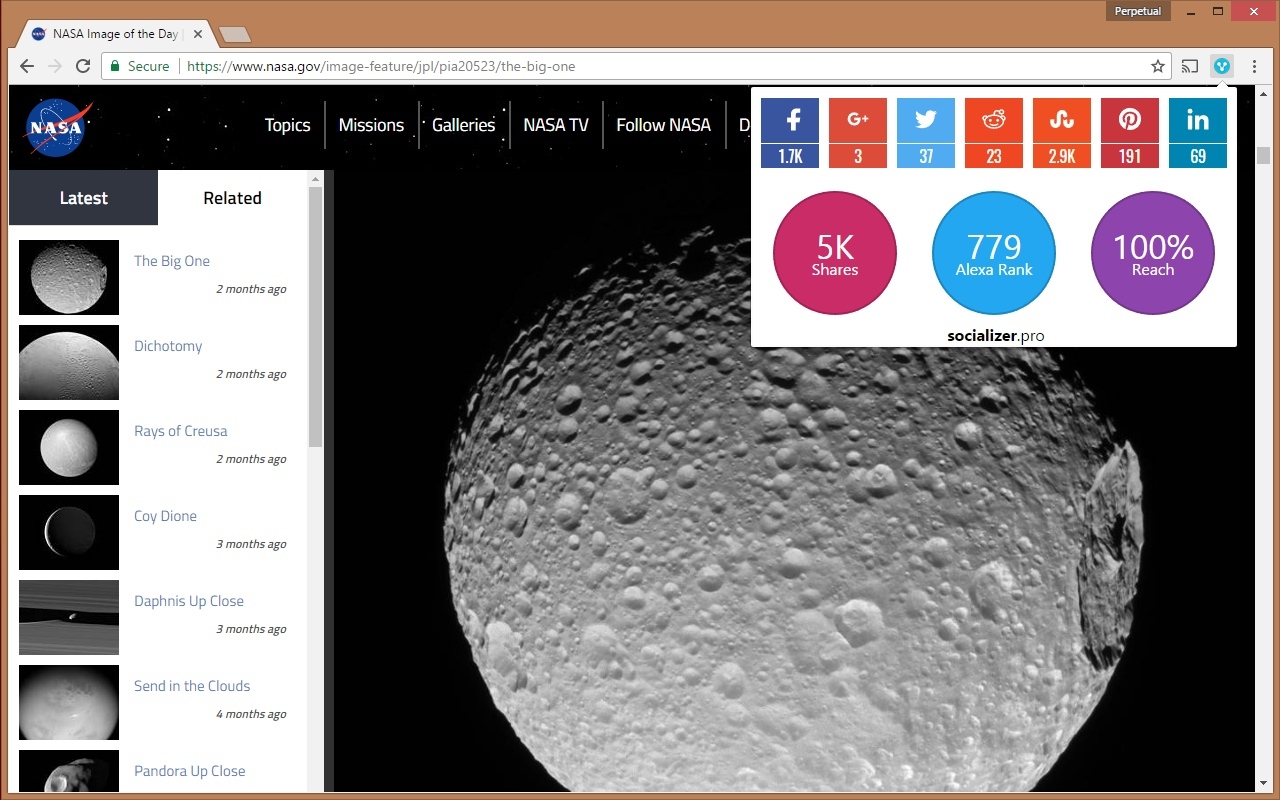Click the Perpetual profile button in title bar

pos(1138,11)
